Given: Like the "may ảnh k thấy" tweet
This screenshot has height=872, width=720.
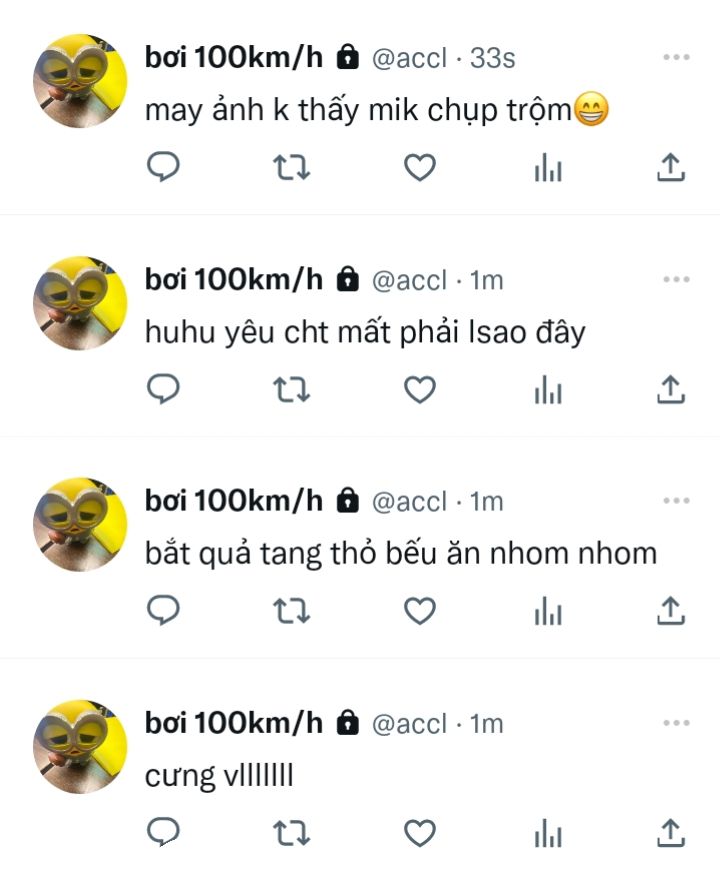Looking at the screenshot, I should click(420, 167).
